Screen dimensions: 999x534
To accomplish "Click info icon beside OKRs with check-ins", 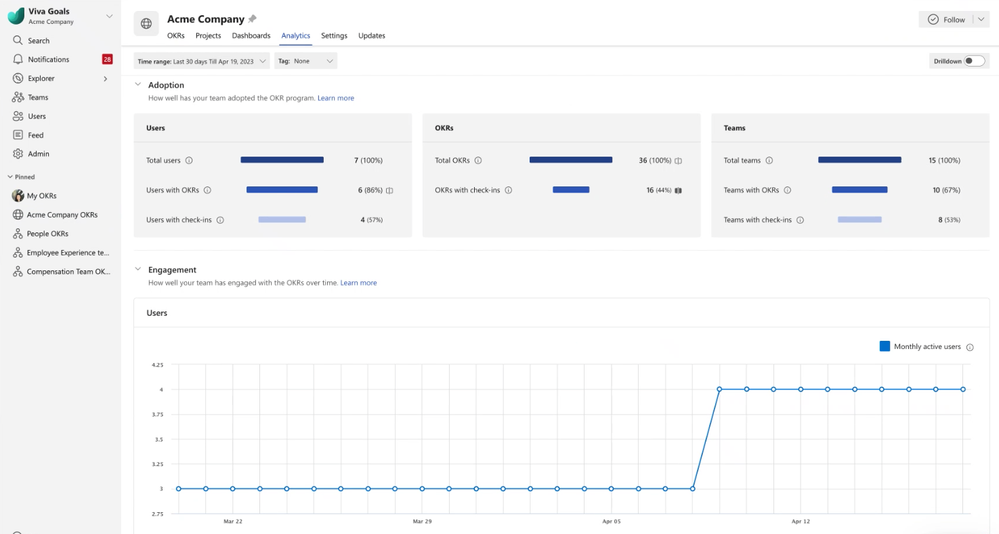I will coord(508,190).
